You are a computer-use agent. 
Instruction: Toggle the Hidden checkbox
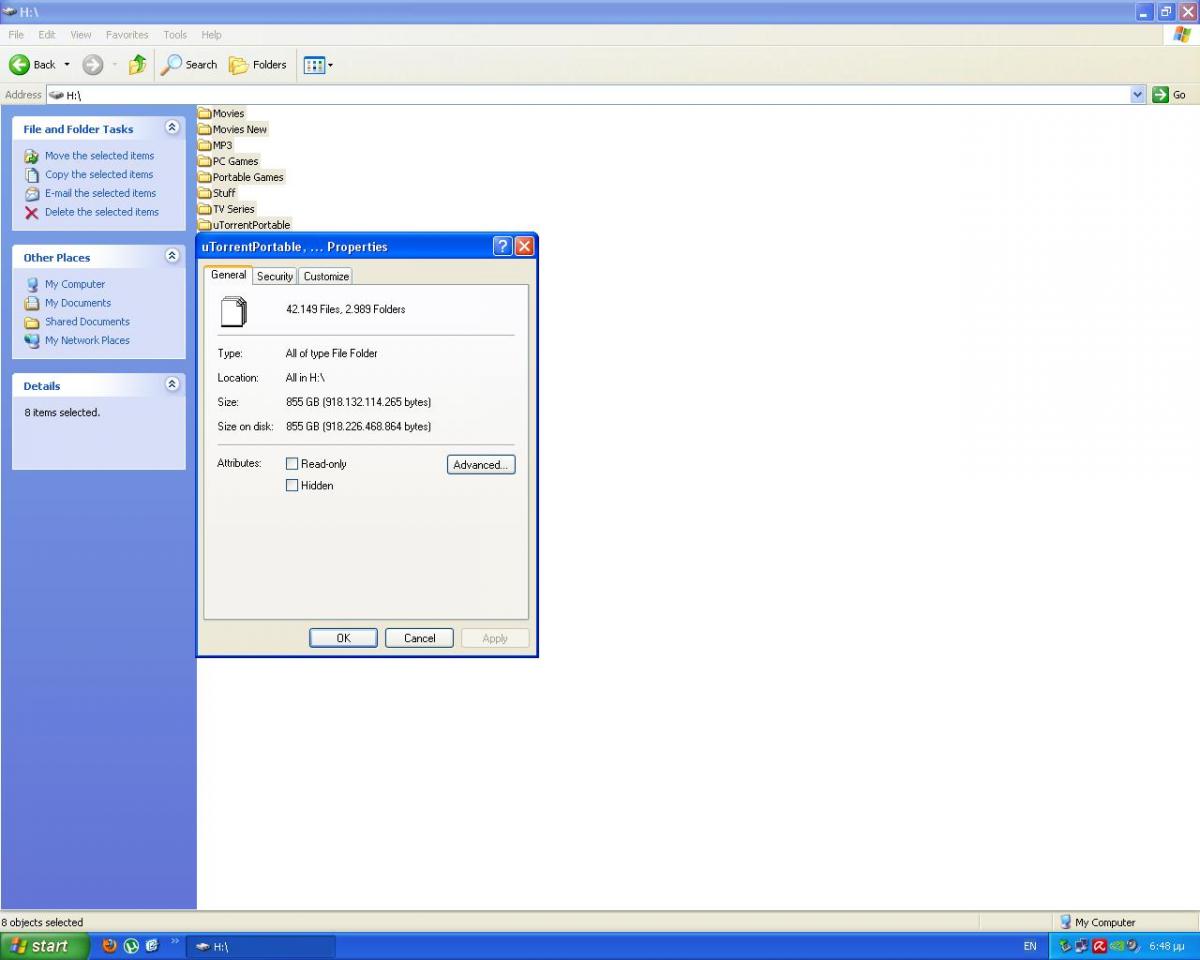point(292,486)
